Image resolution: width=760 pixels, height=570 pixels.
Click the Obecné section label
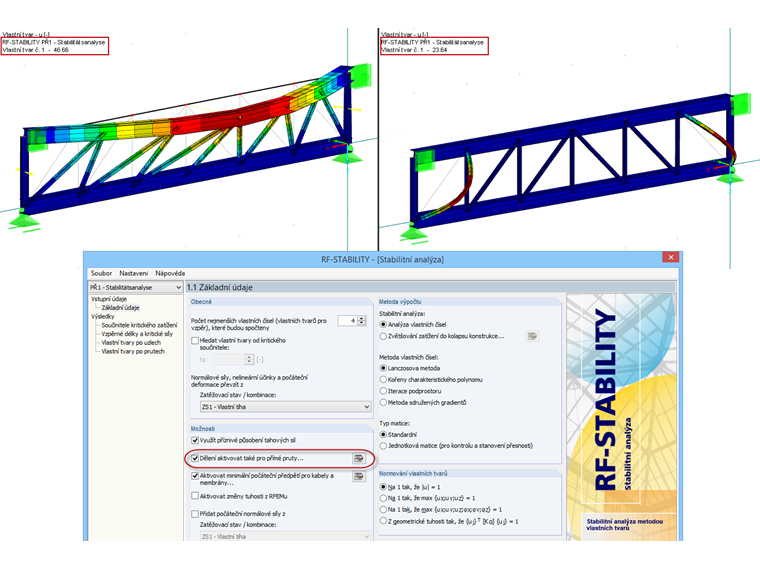[201, 302]
